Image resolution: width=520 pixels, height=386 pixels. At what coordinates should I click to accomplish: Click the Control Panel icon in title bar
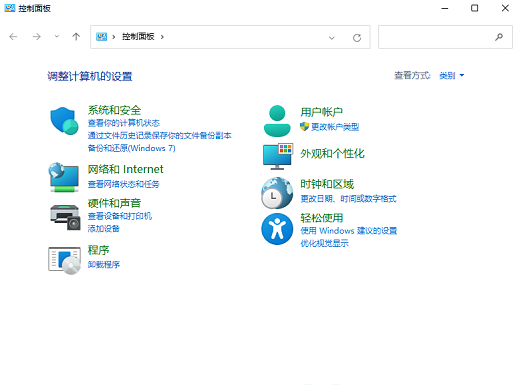click(10, 8)
